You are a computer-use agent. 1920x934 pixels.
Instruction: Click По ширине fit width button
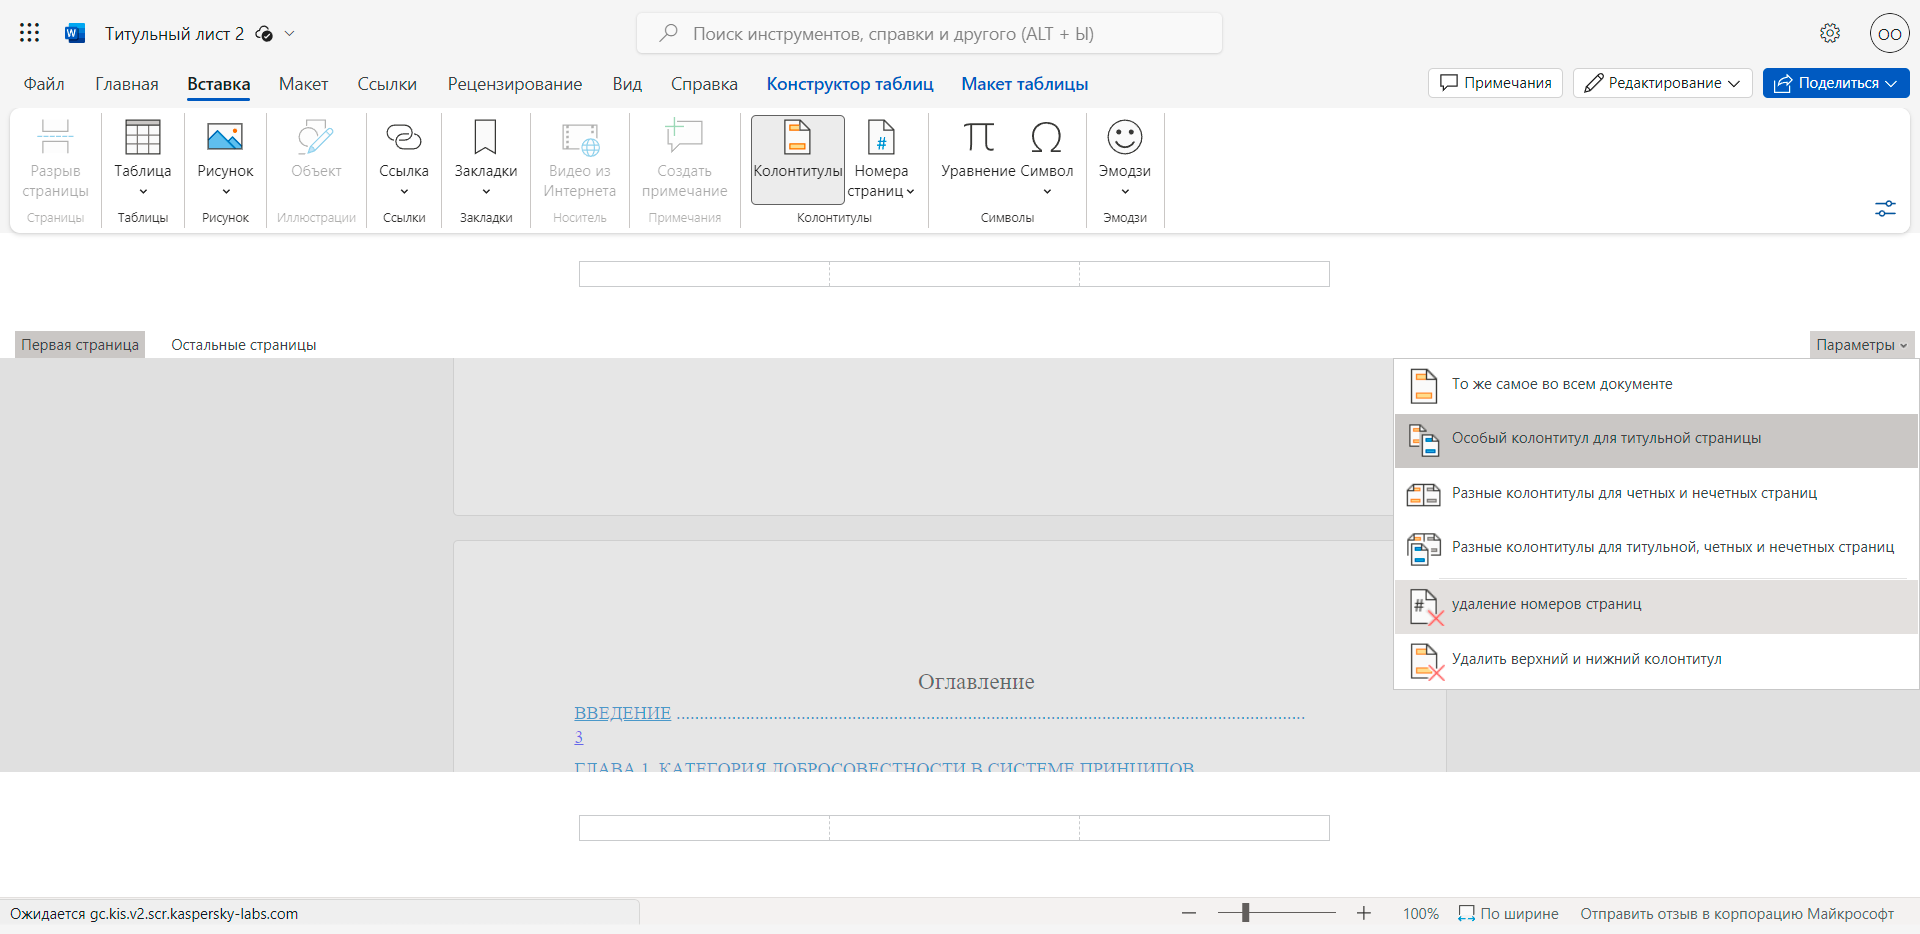click(x=1508, y=913)
